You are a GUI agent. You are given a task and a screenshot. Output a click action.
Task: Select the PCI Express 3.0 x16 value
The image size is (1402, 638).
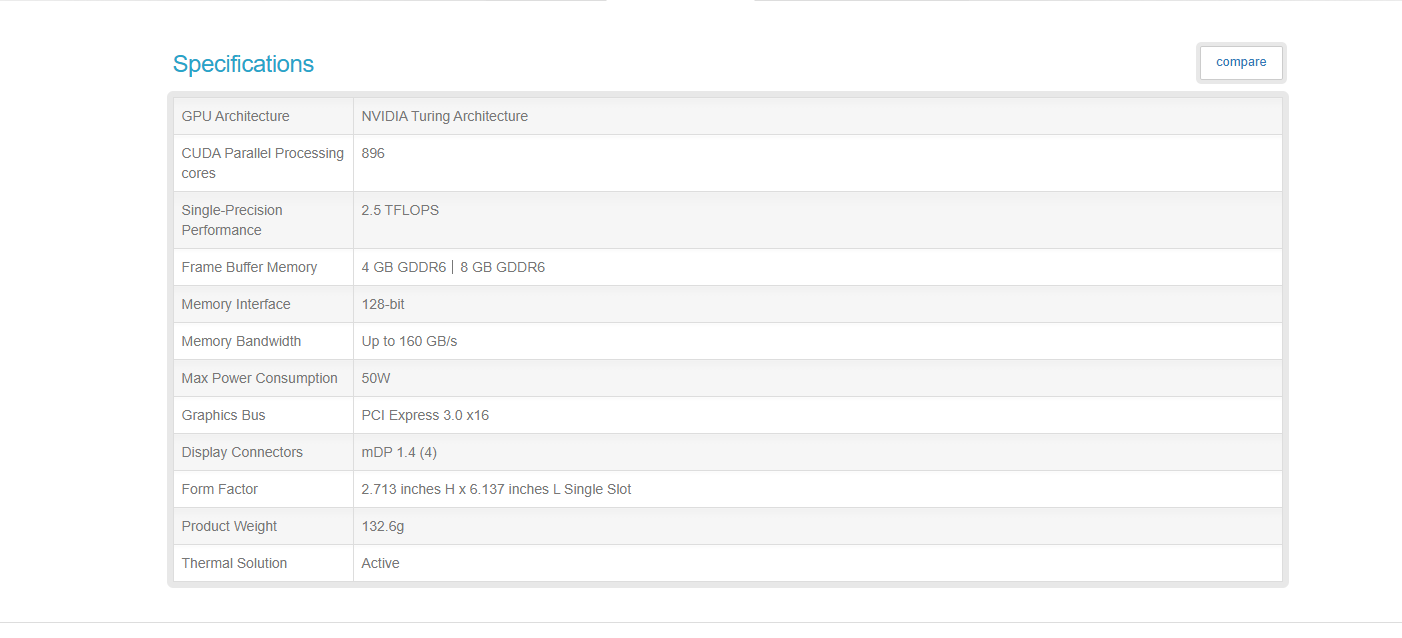click(x=425, y=415)
